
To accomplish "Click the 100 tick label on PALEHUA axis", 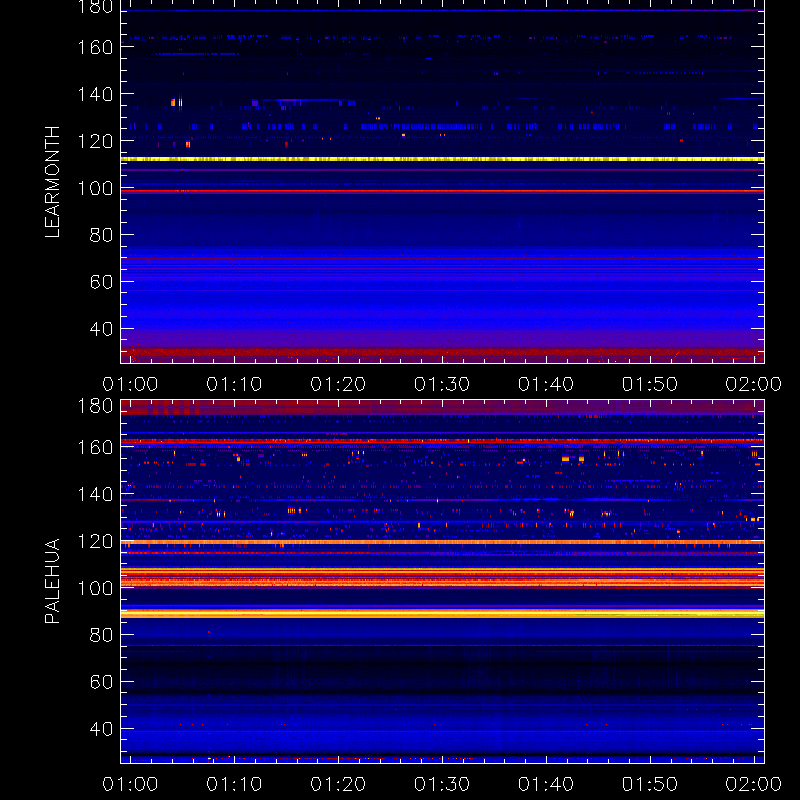I will (95, 588).
